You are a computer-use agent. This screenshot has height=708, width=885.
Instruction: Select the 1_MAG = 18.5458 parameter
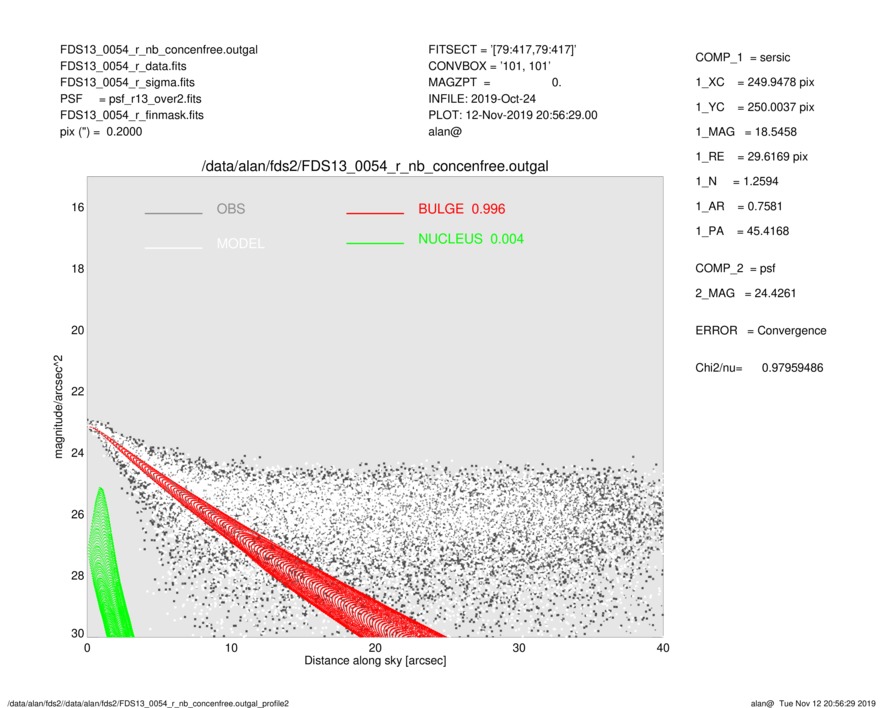point(746,132)
